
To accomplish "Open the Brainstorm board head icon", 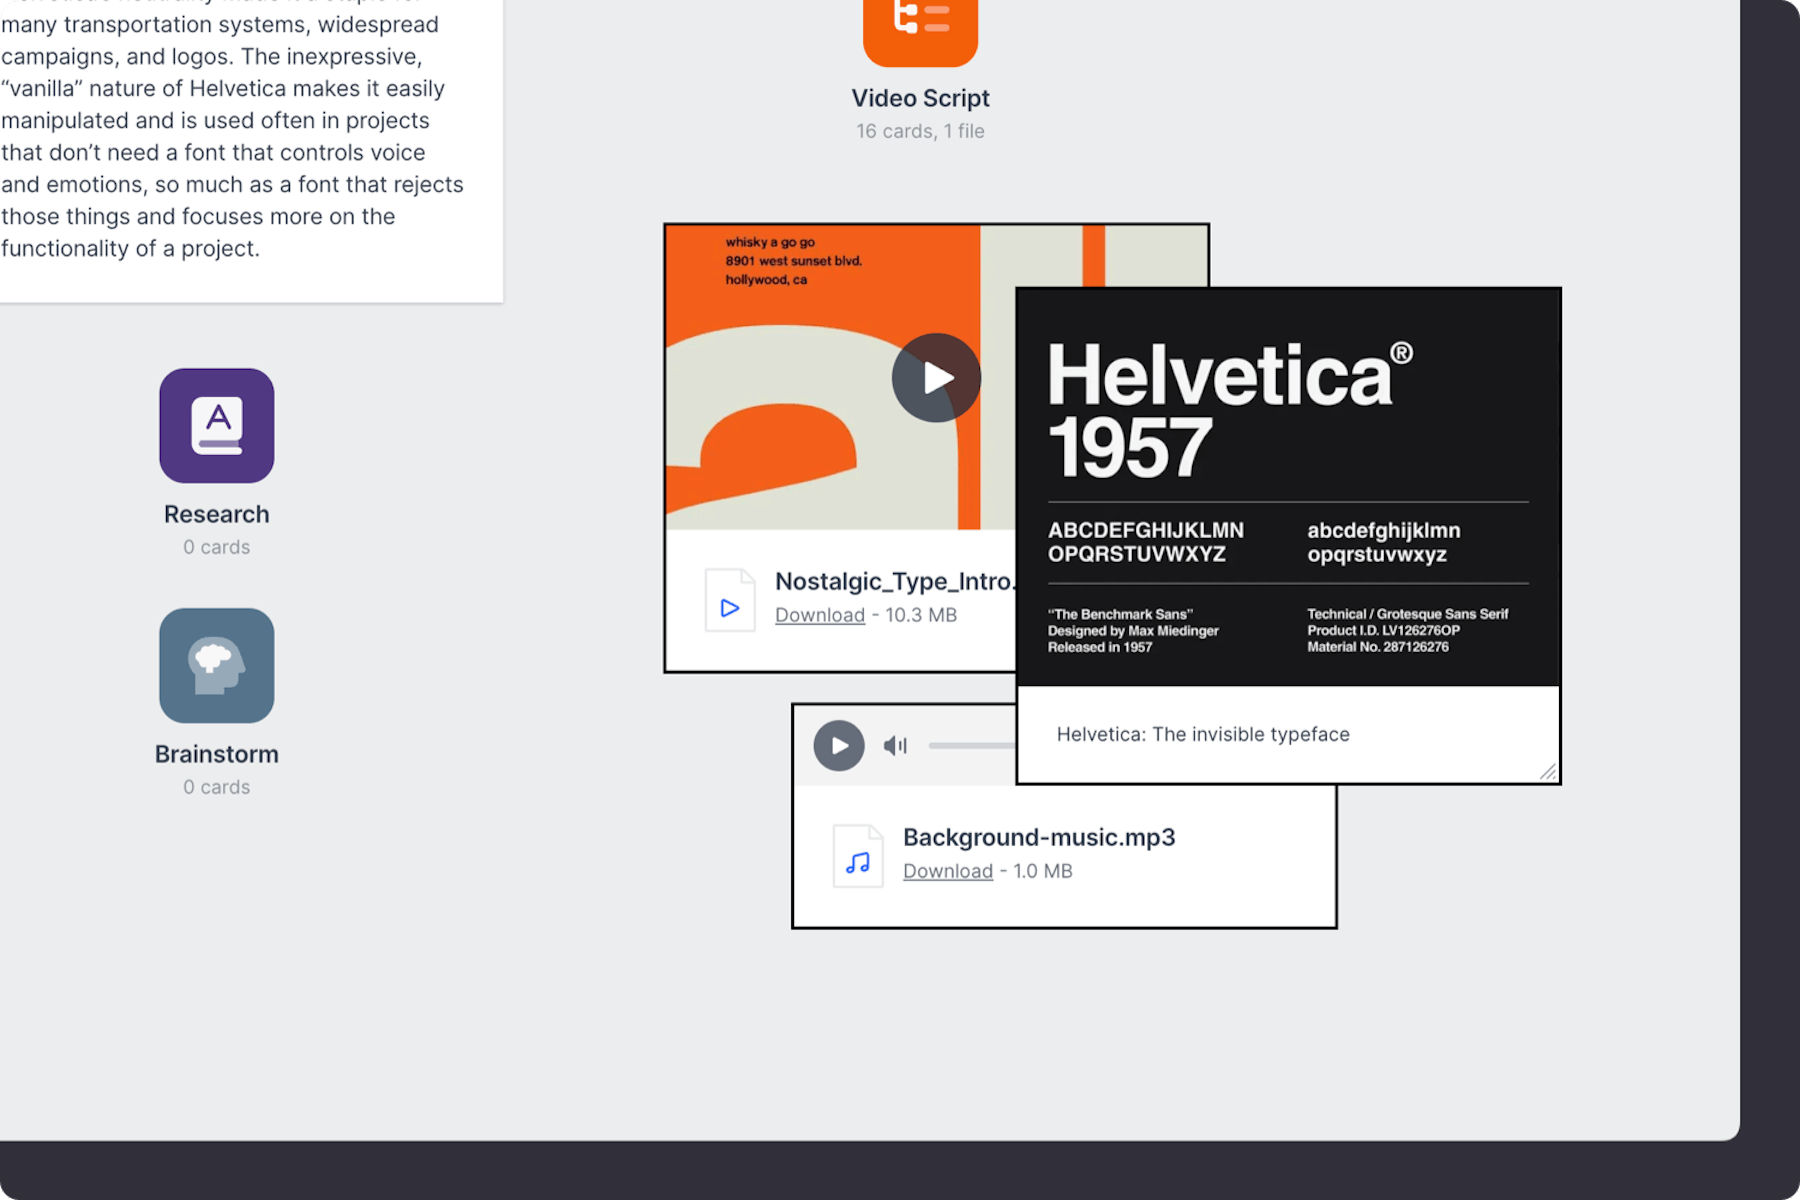I will point(217,665).
